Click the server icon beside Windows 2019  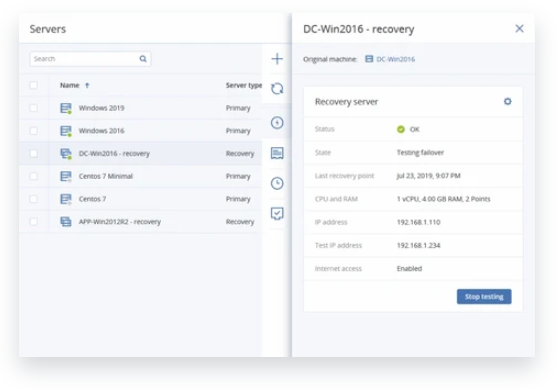66,108
